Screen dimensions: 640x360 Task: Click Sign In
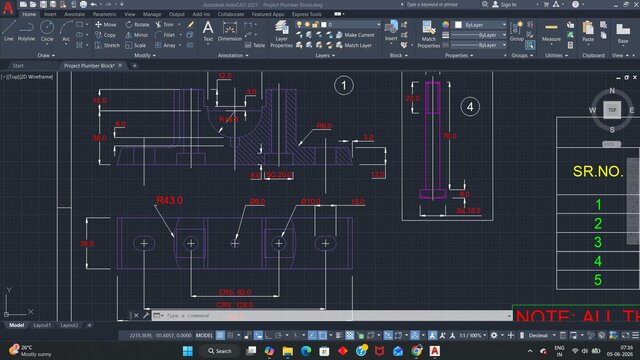pyautogui.click(x=504, y=4)
